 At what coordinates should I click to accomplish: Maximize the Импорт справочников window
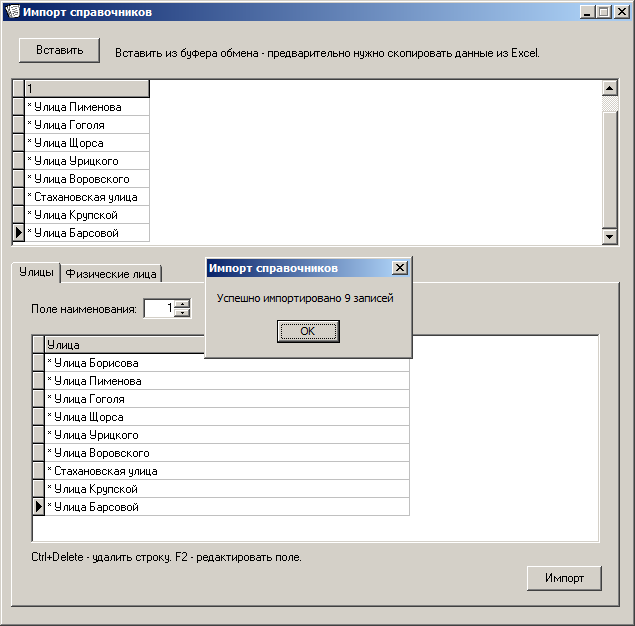[603, 12]
